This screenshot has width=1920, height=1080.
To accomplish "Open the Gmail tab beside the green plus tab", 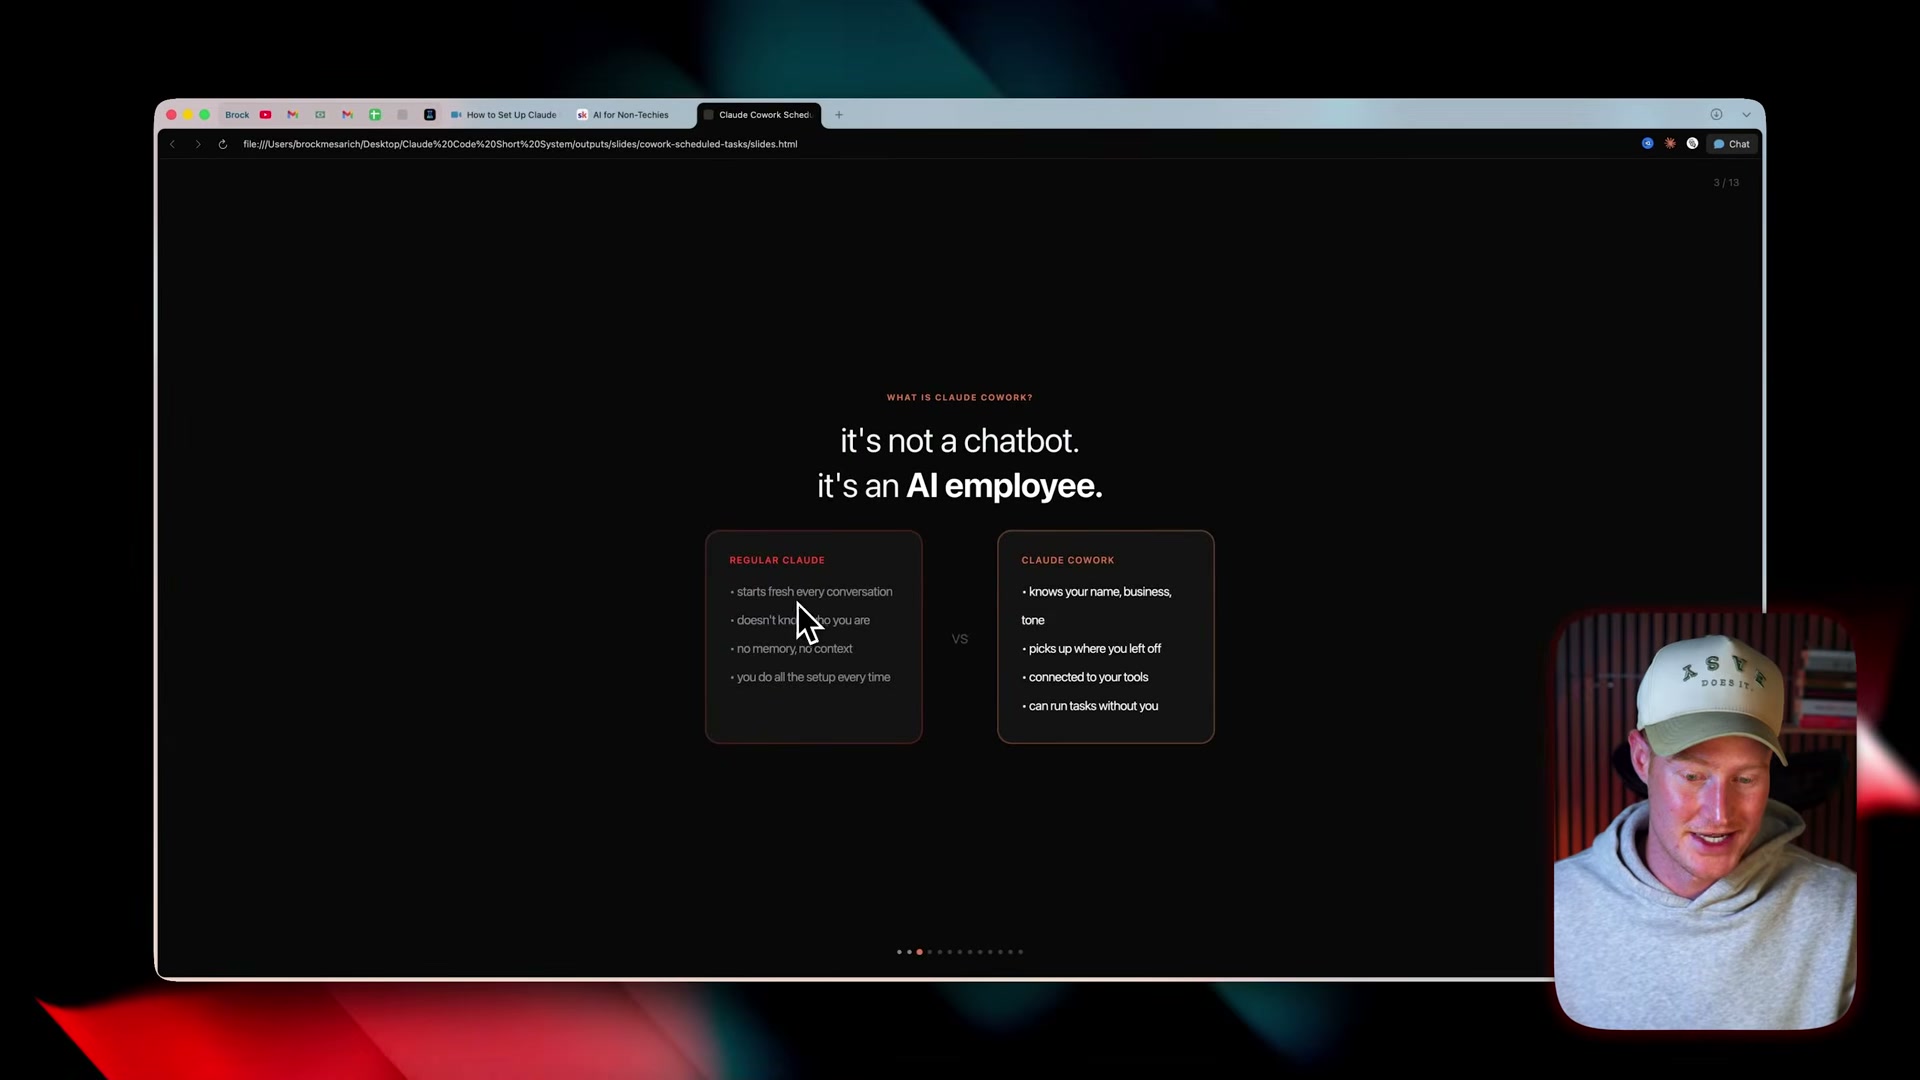I will coord(348,115).
